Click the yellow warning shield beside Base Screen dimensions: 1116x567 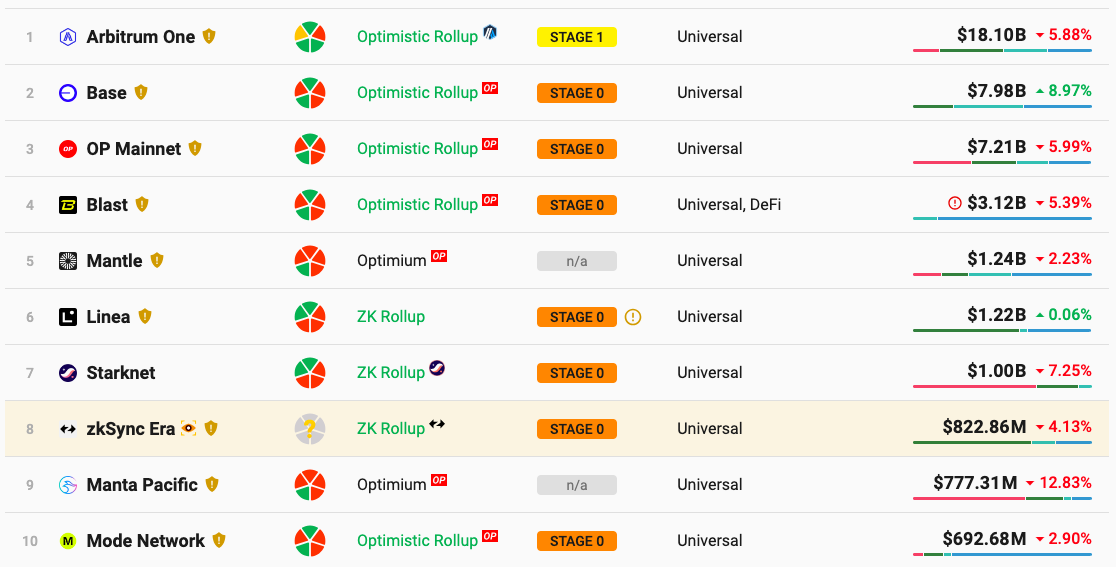click(141, 93)
